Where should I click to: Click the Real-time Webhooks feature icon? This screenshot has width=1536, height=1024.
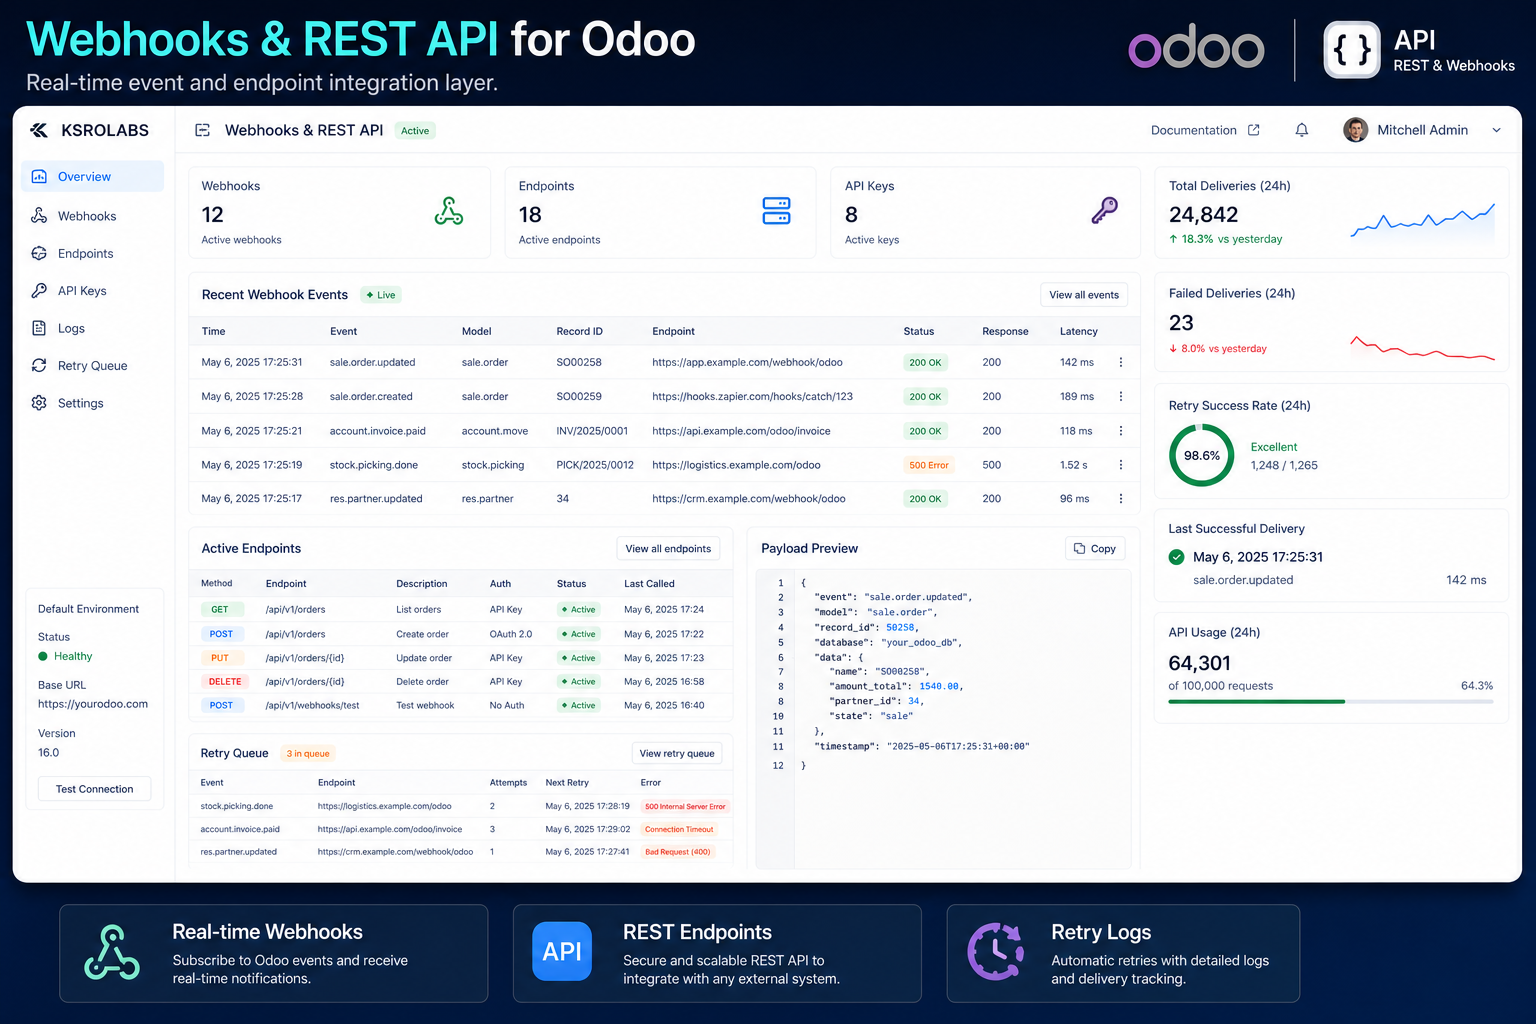point(112,952)
